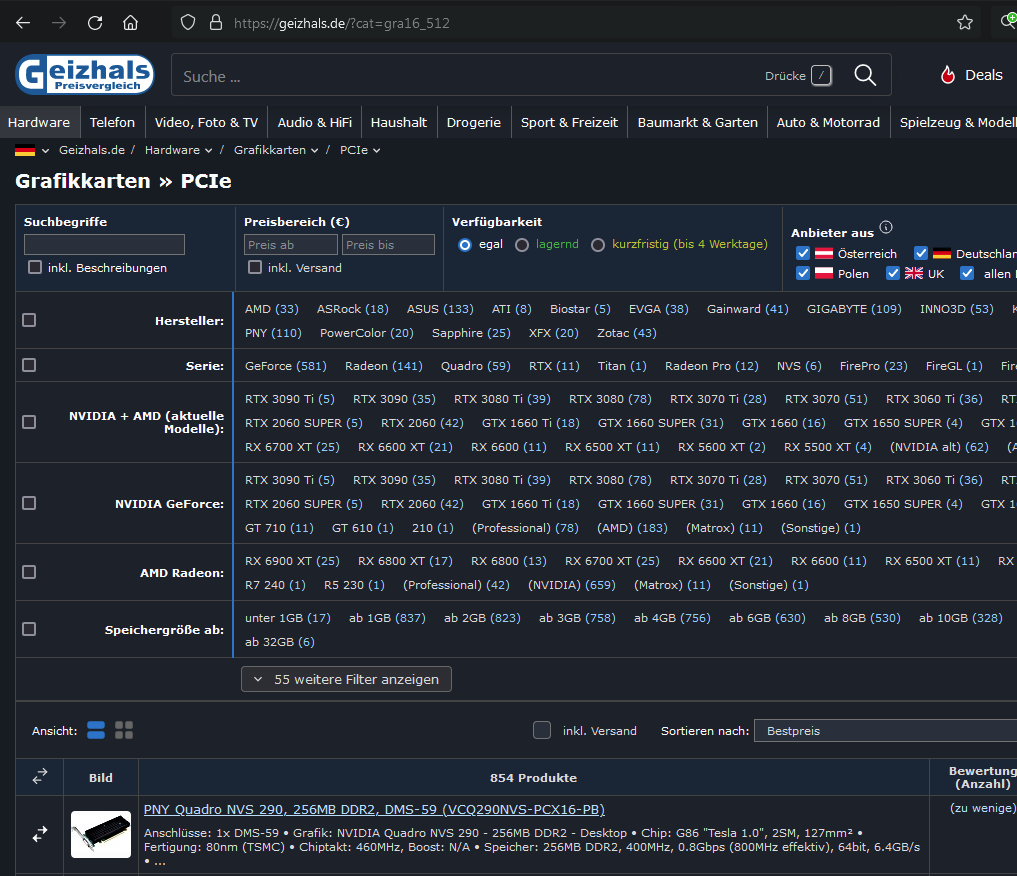Image resolution: width=1017 pixels, height=876 pixels.
Task: Switch to grid view icon
Action: pyautogui.click(x=124, y=730)
